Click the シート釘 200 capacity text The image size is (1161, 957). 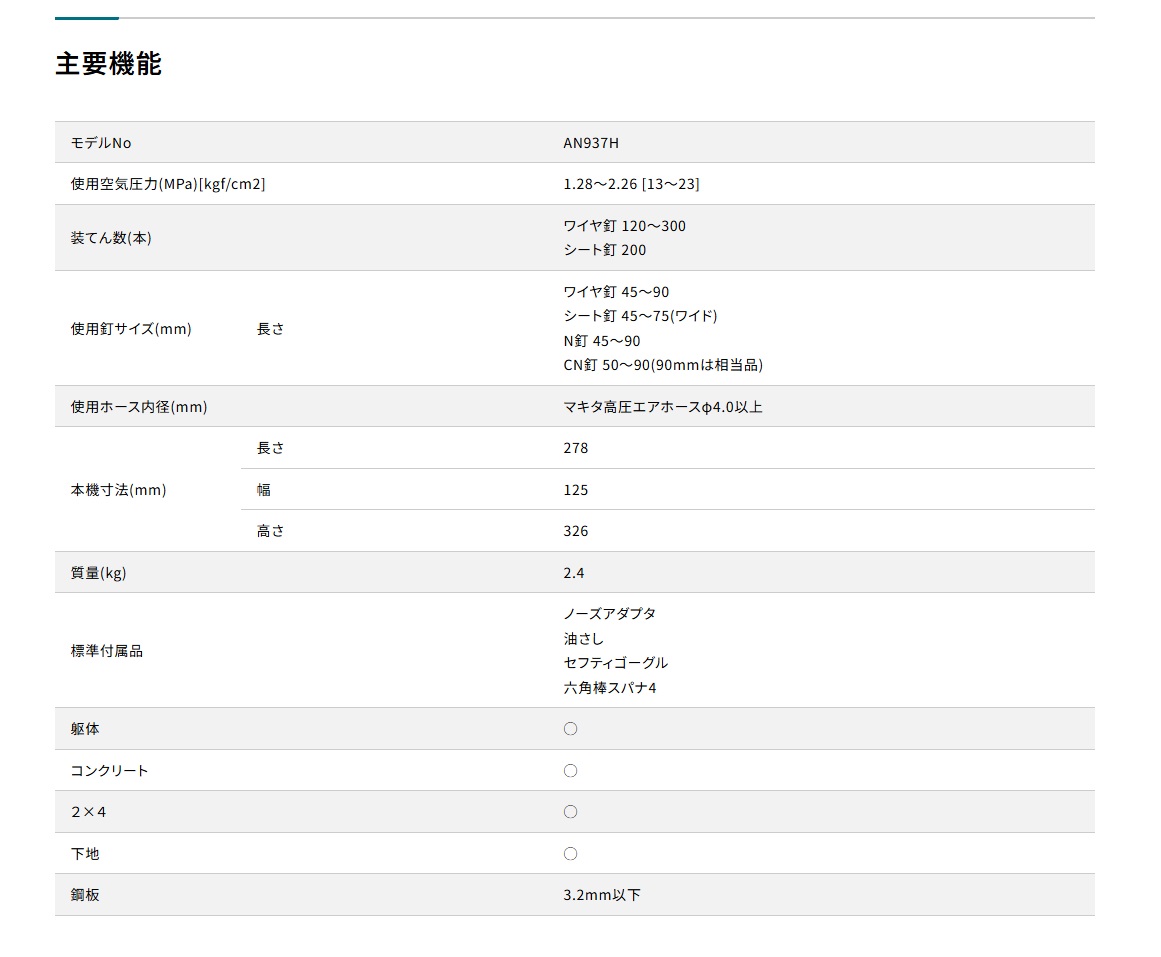tap(605, 250)
